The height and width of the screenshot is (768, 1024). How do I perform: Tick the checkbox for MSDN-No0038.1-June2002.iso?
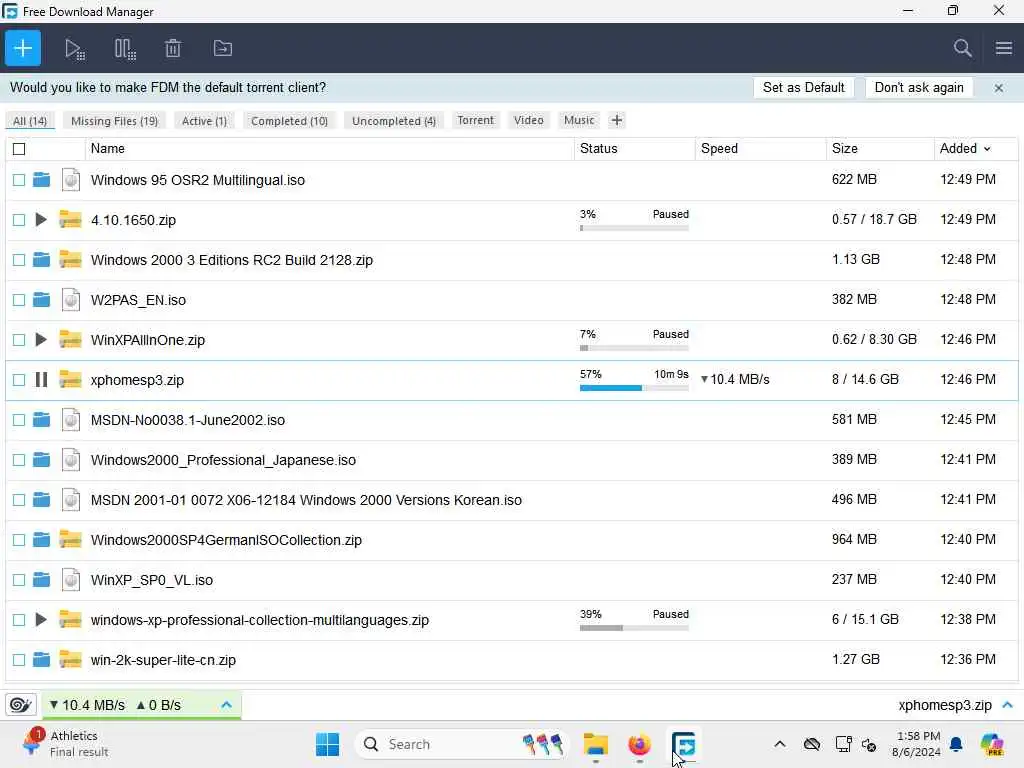[19, 420]
